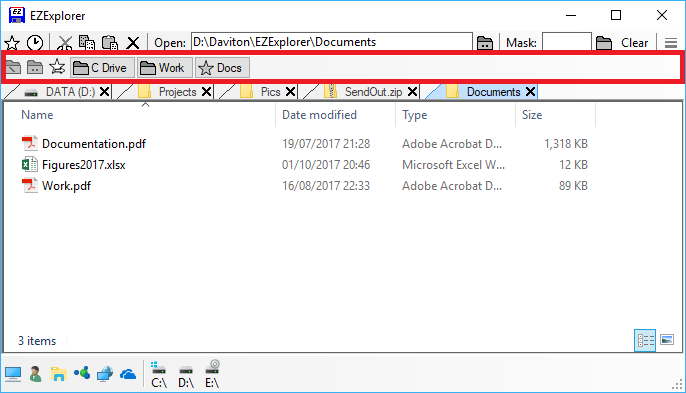Sort by Size column header

[532, 115]
